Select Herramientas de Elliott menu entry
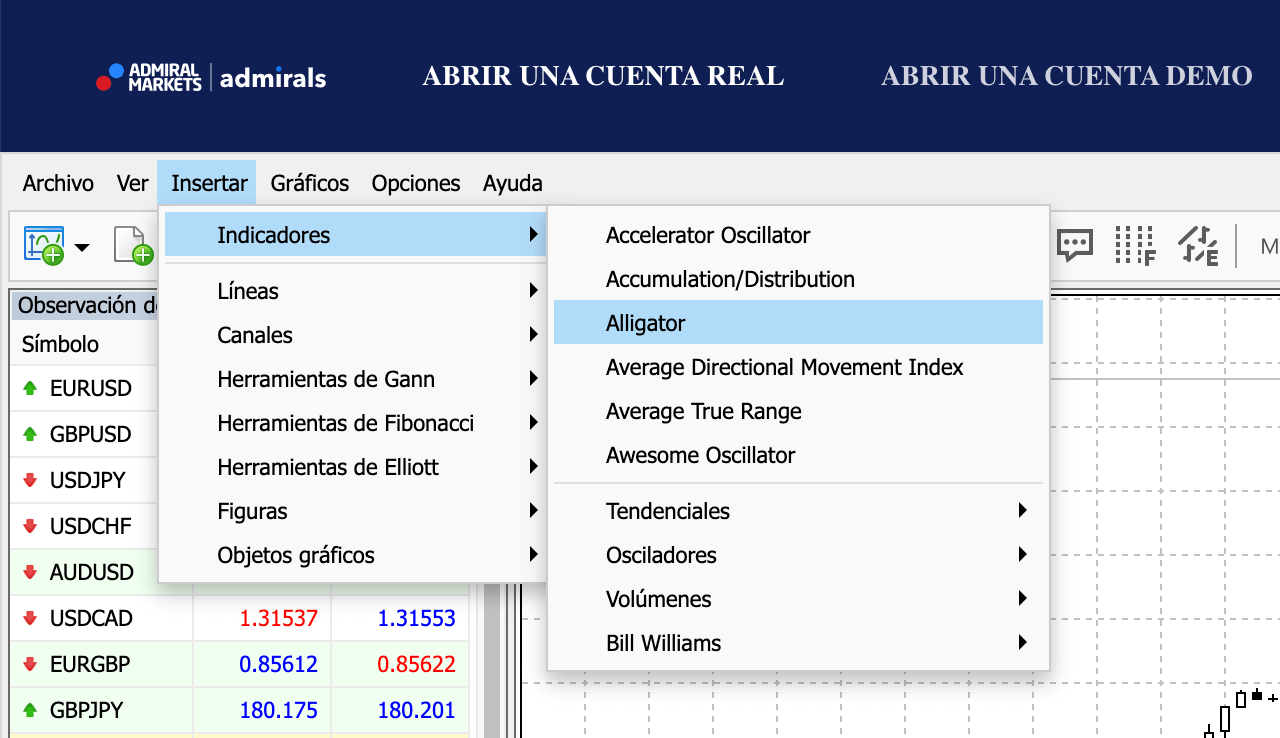The height and width of the screenshot is (738, 1280). point(354,467)
